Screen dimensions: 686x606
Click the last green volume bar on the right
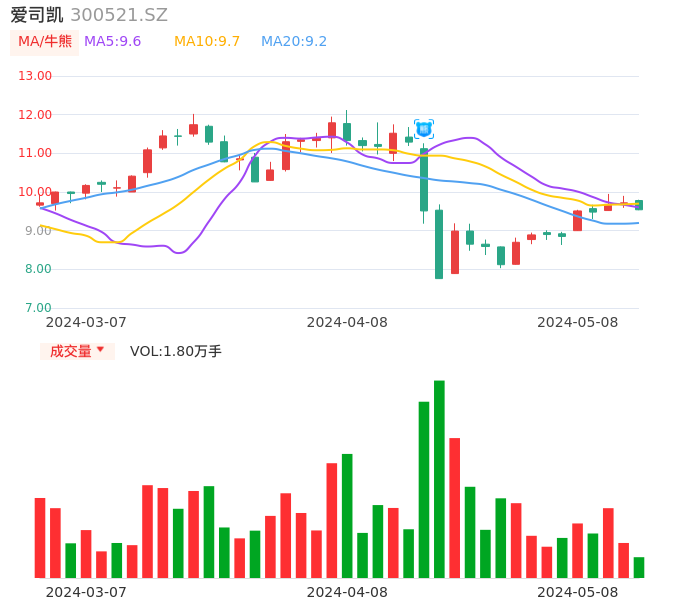pyautogui.click(x=639, y=567)
